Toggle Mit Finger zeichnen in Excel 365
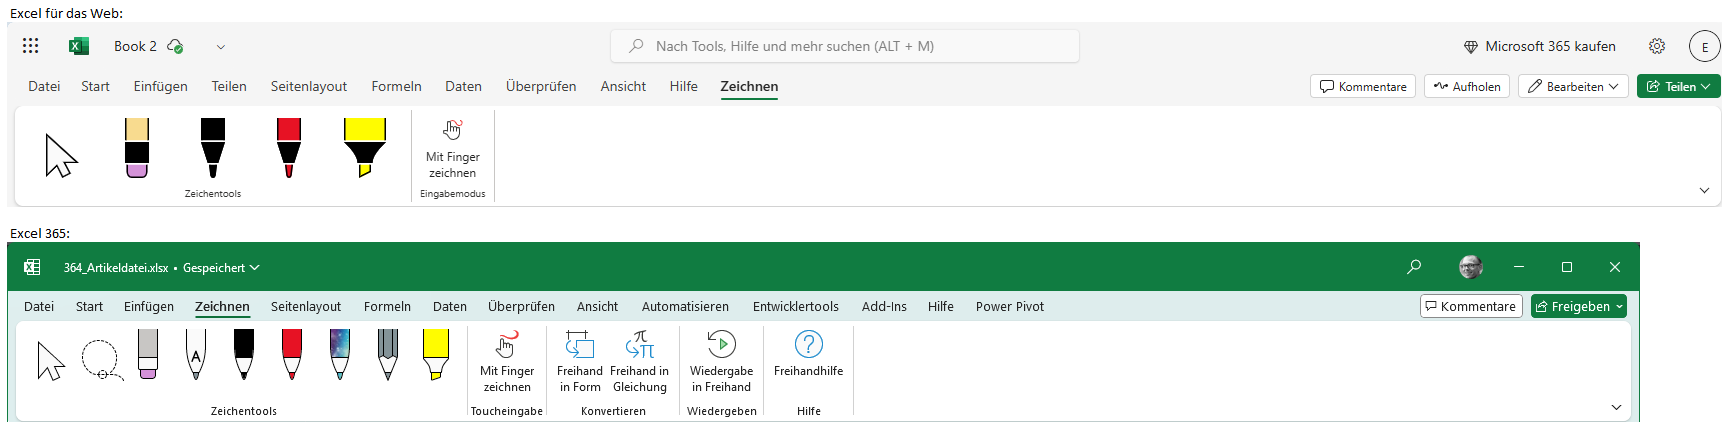 (507, 362)
